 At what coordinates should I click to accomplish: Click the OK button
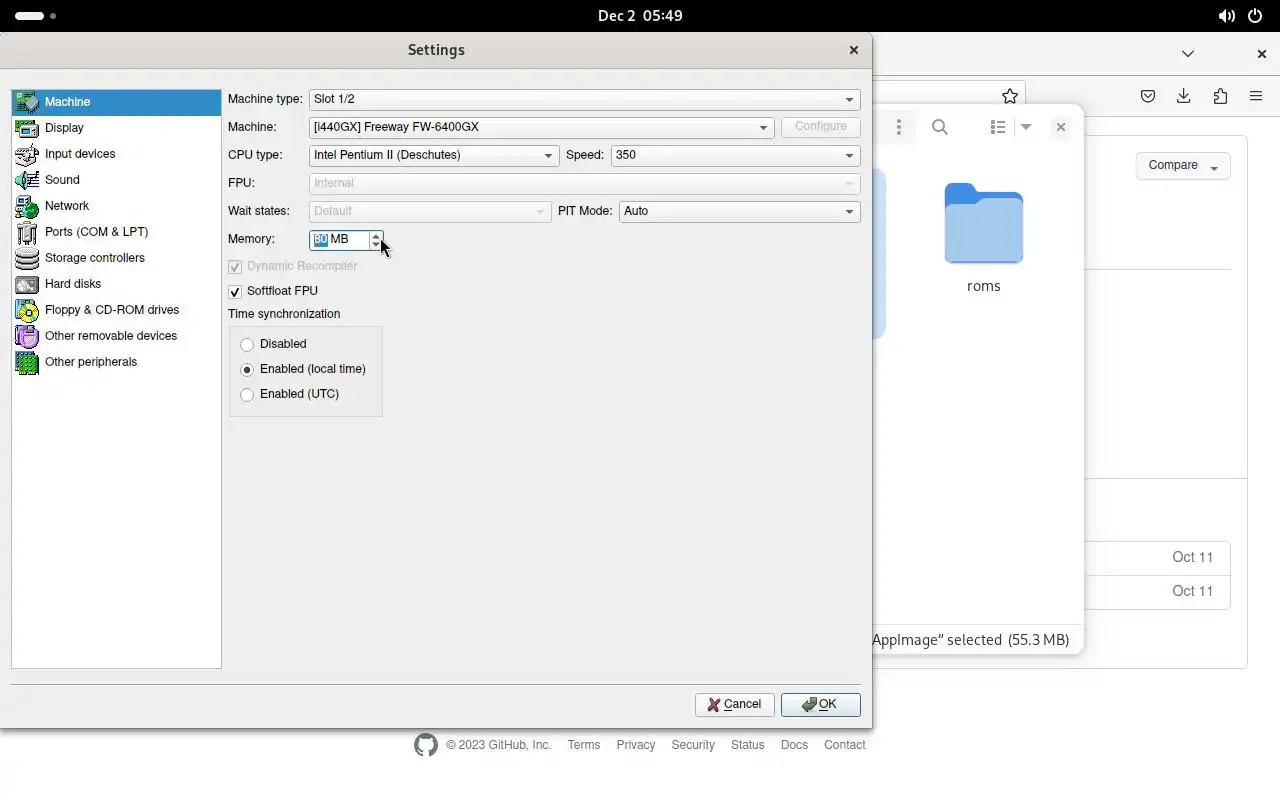tap(821, 705)
